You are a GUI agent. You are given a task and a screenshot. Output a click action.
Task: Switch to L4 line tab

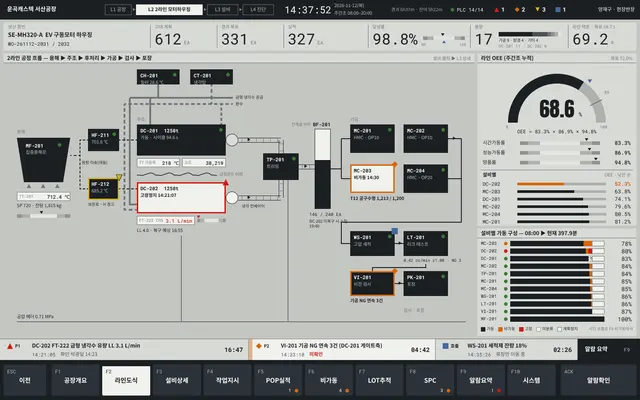pos(258,9)
